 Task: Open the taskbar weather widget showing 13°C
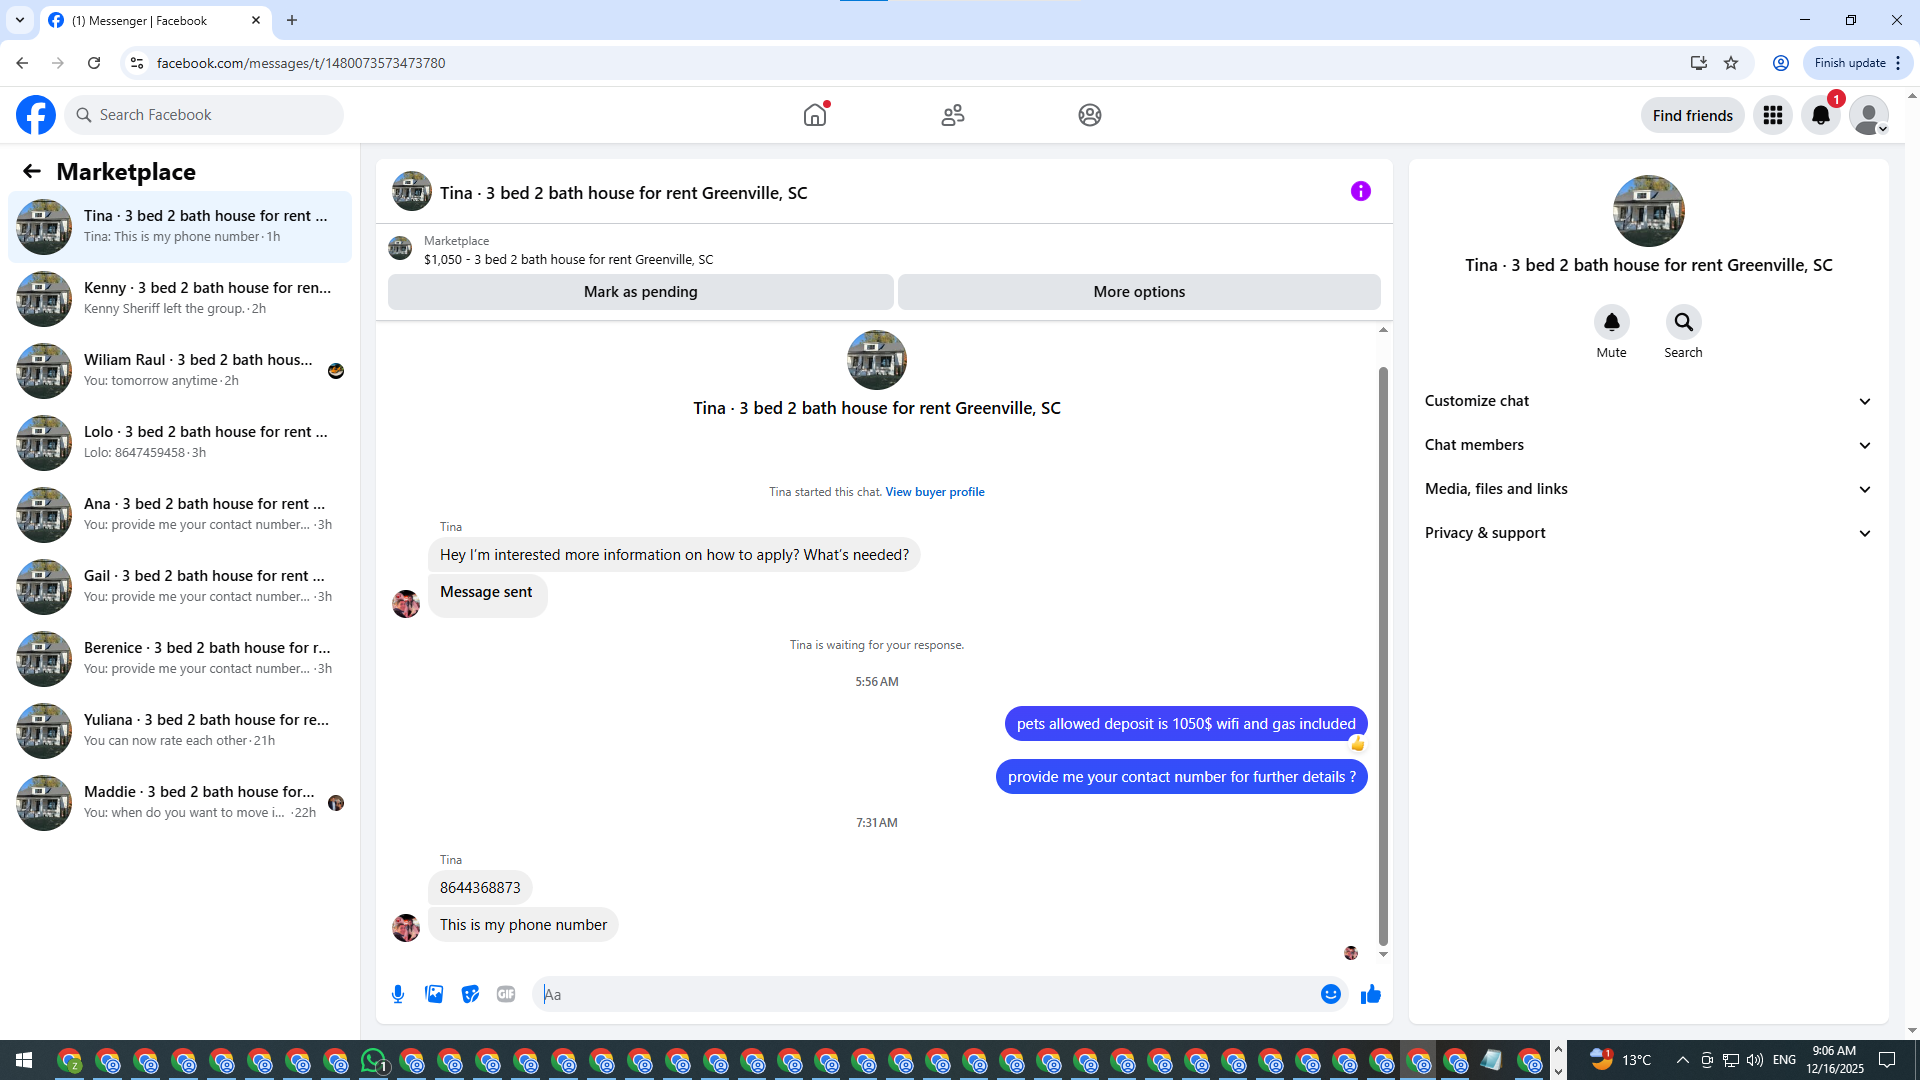[x=1620, y=1060]
